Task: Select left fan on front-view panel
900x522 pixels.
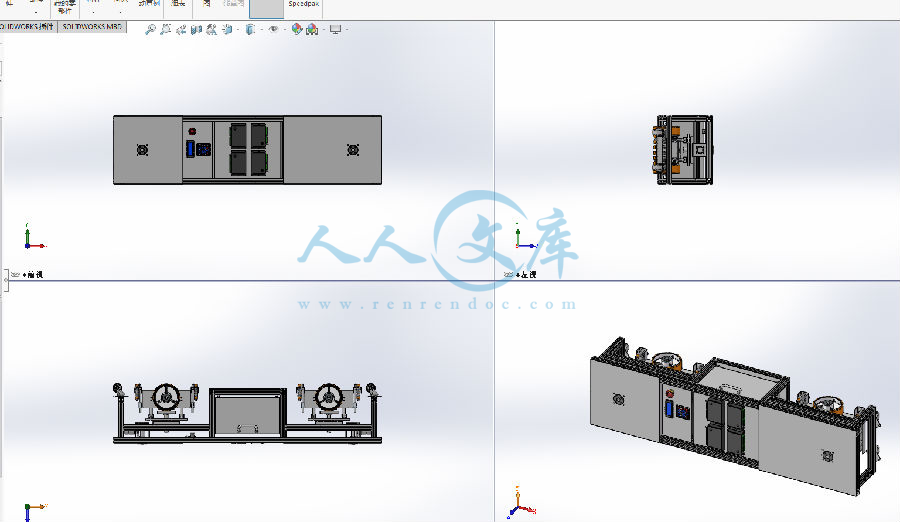Action: (x=142, y=150)
